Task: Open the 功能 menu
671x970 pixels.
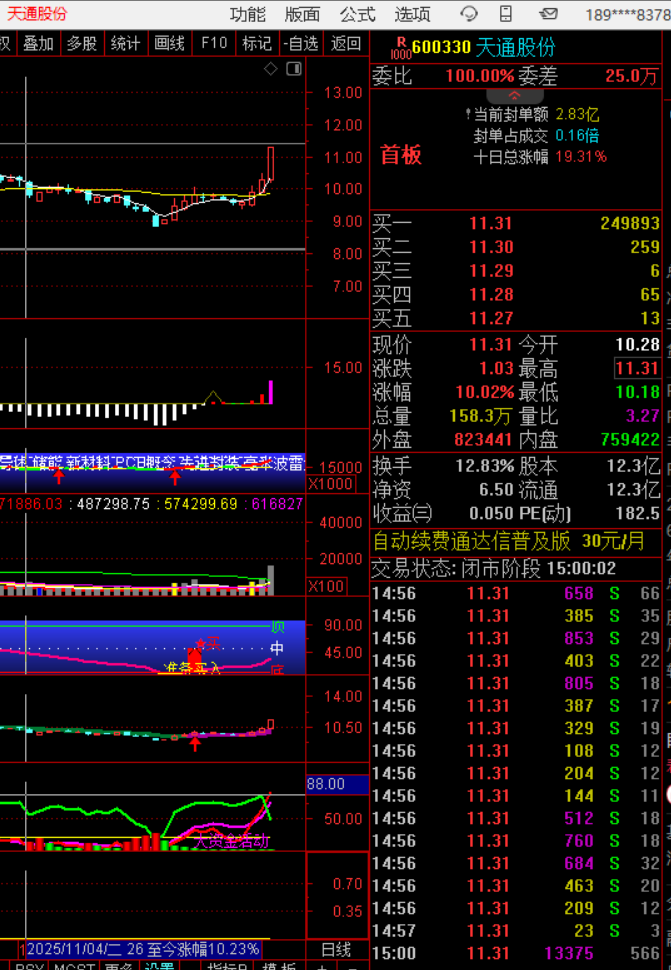Action: click(x=247, y=14)
